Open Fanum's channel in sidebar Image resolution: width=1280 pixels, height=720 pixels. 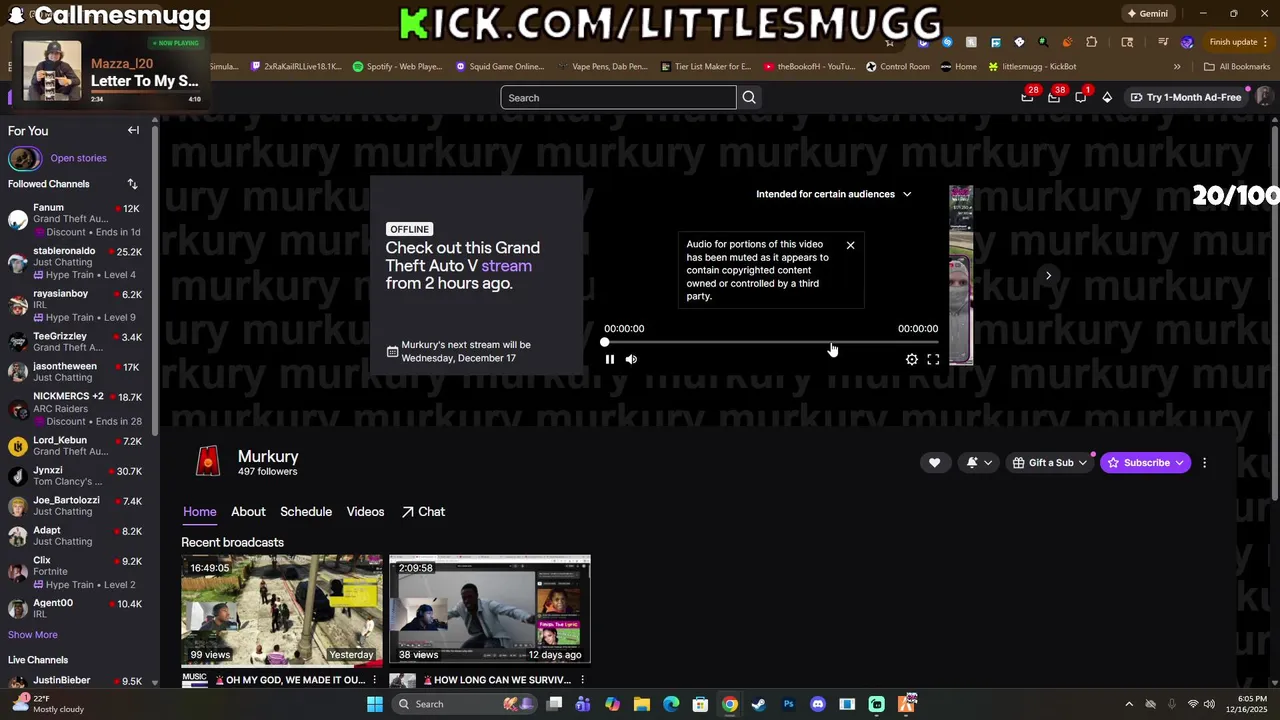[76, 219]
